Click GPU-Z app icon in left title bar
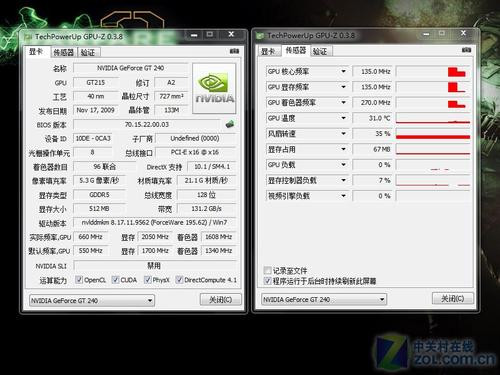This screenshot has width=500, height=375. [x=29, y=36]
